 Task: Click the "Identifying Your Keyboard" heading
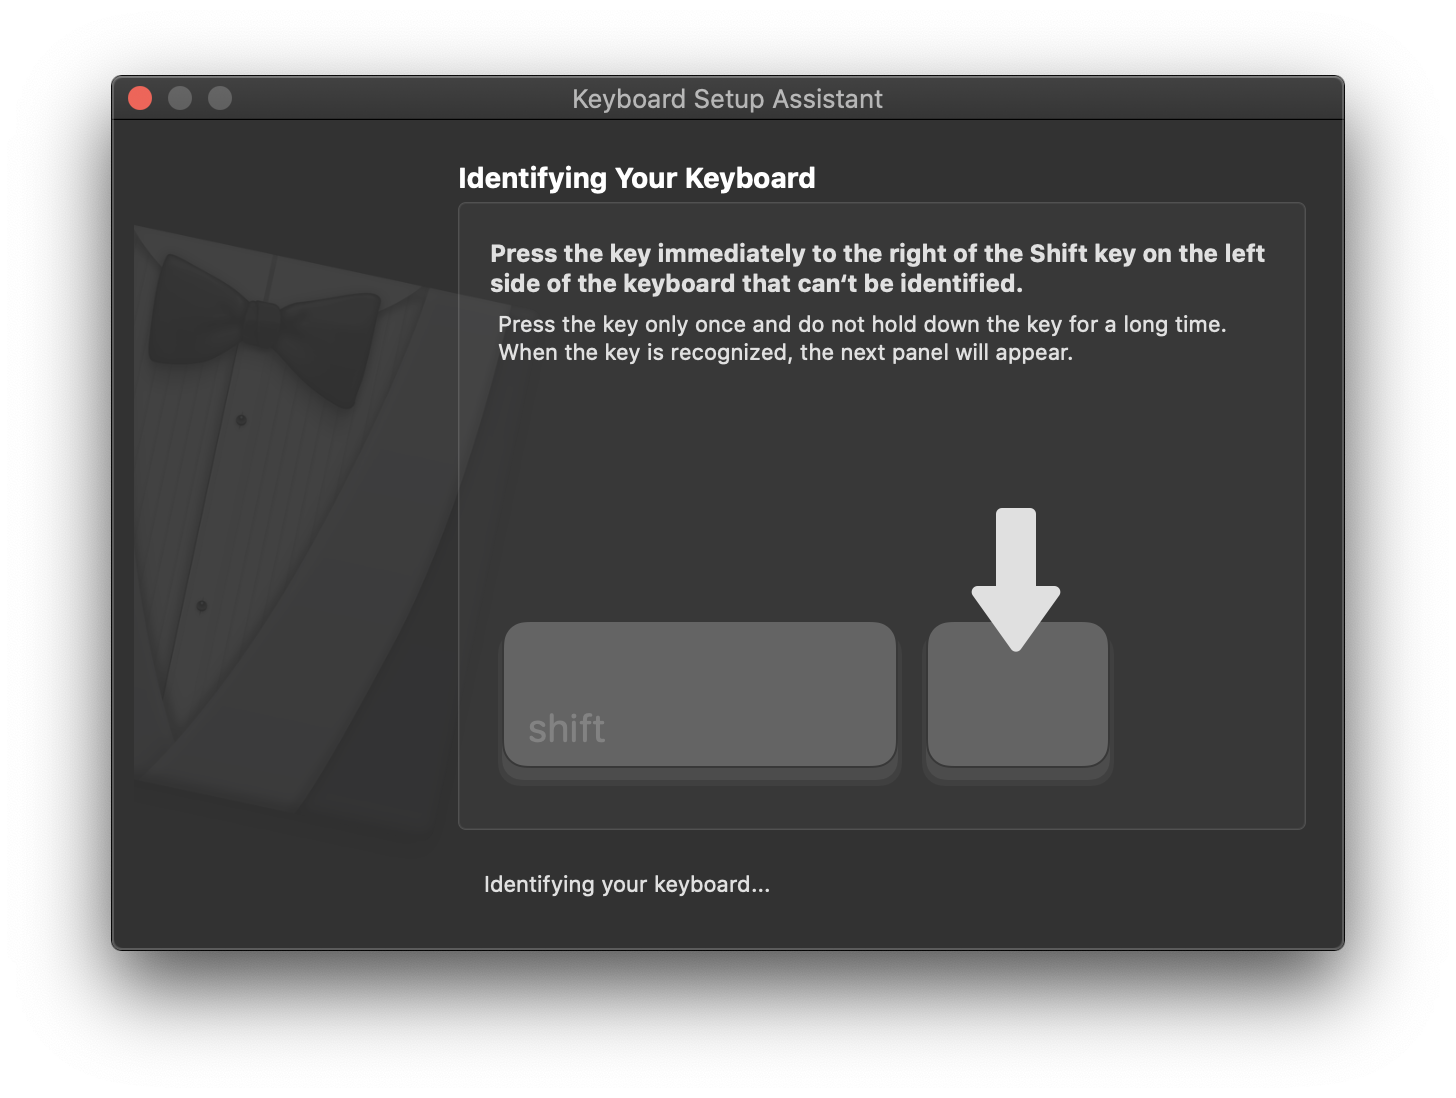click(x=636, y=178)
